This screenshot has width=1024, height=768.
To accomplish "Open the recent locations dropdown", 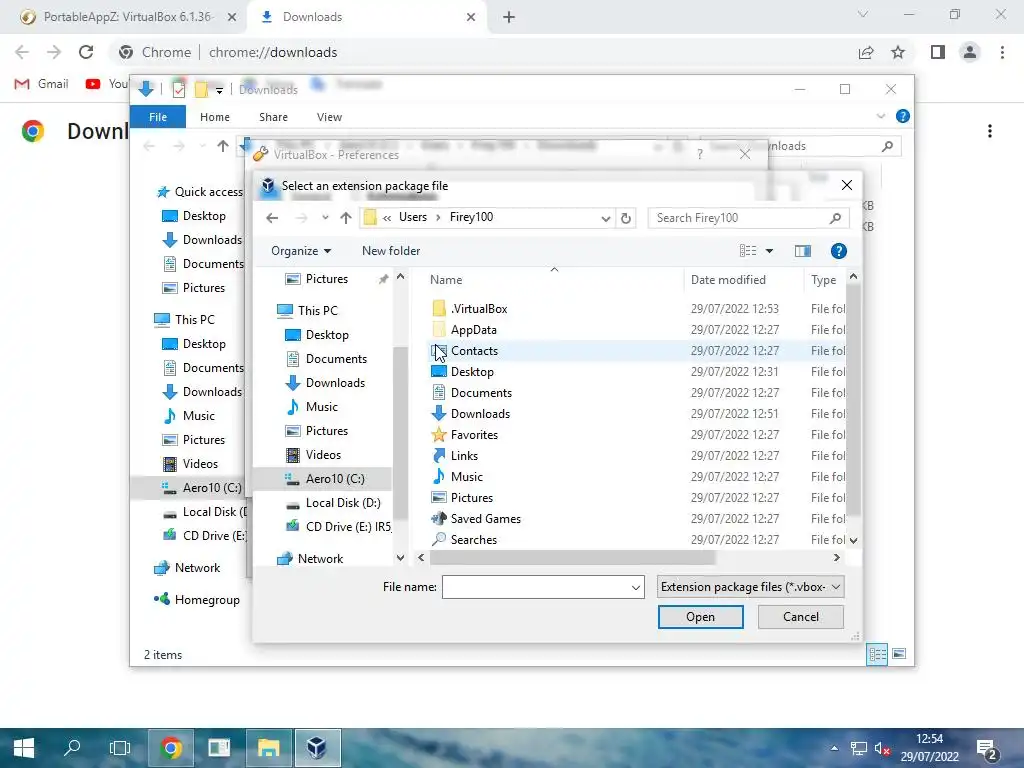I will click(x=325, y=218).
